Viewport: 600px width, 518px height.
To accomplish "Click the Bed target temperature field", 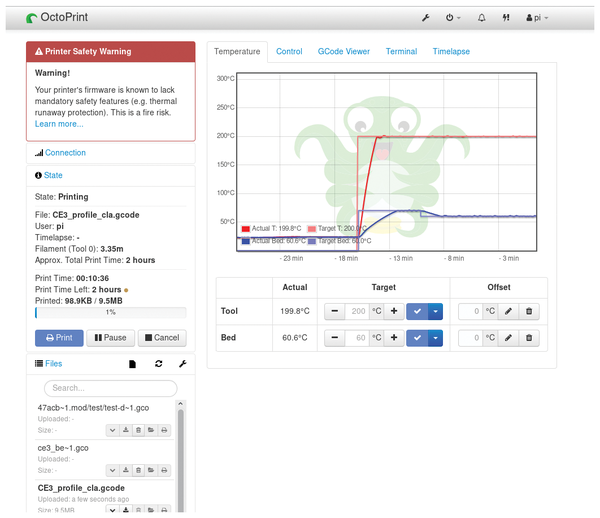I will point(357,338).
